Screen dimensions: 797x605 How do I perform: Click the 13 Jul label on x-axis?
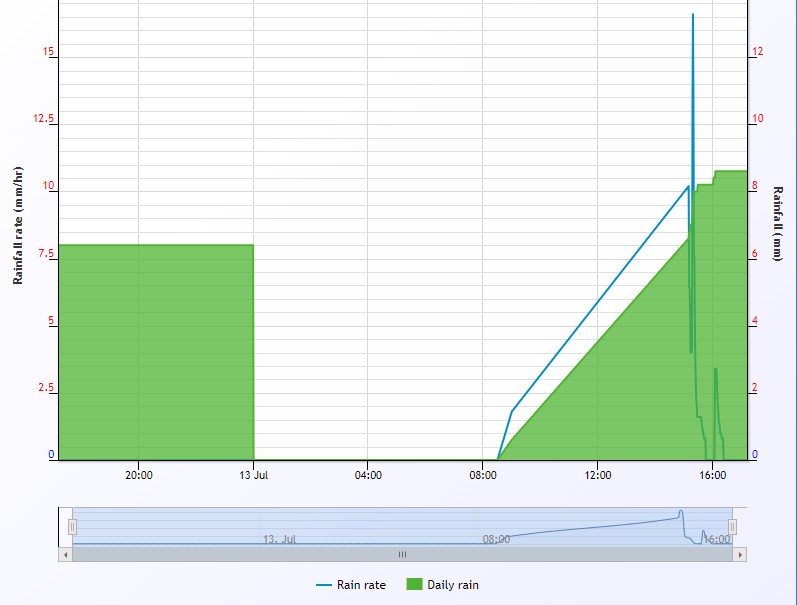(x=254, y=475)
